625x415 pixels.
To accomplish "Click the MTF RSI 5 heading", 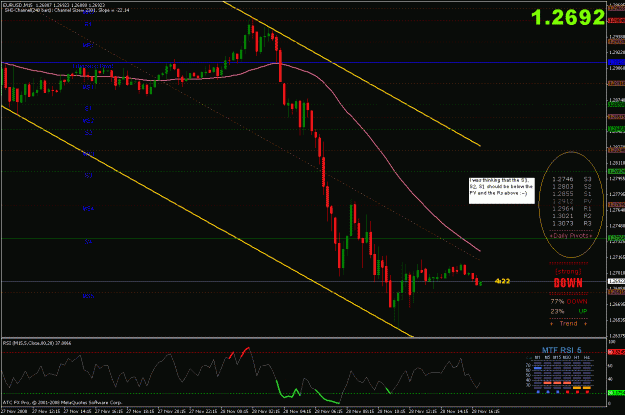I will pos(561,350).
